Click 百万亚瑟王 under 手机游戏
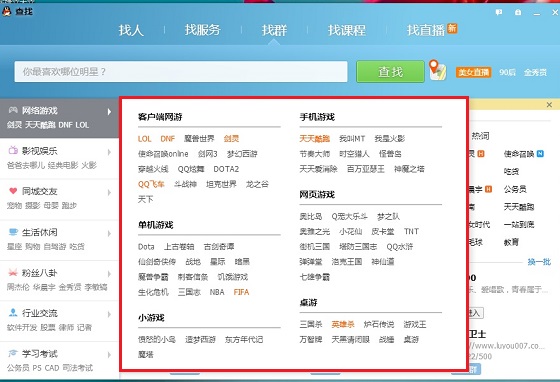 pos(366,169)
